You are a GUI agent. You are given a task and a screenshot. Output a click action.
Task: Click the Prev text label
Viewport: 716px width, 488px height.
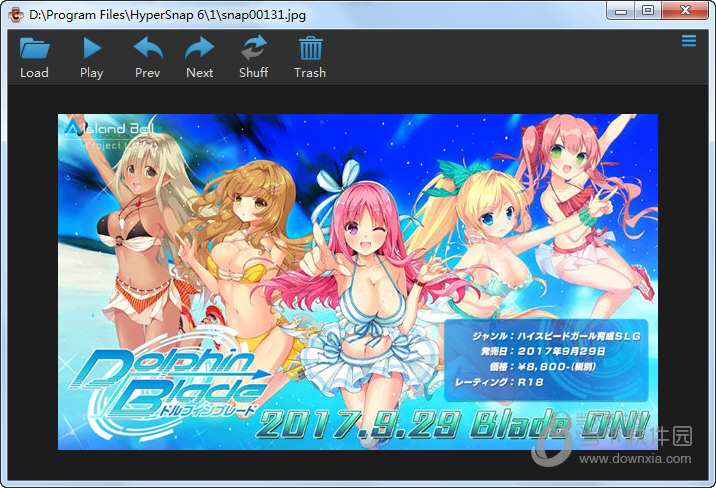[x=147, y=73]
